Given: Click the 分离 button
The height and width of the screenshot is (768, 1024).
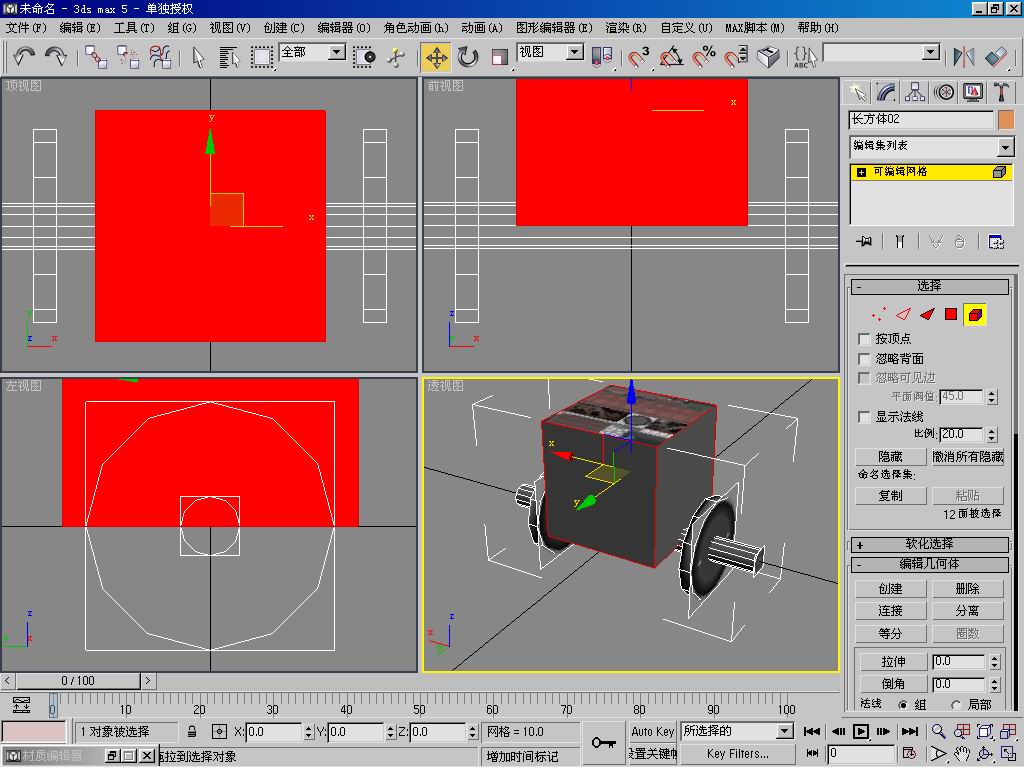Looking at the screenshot, I should coord(967,611).
